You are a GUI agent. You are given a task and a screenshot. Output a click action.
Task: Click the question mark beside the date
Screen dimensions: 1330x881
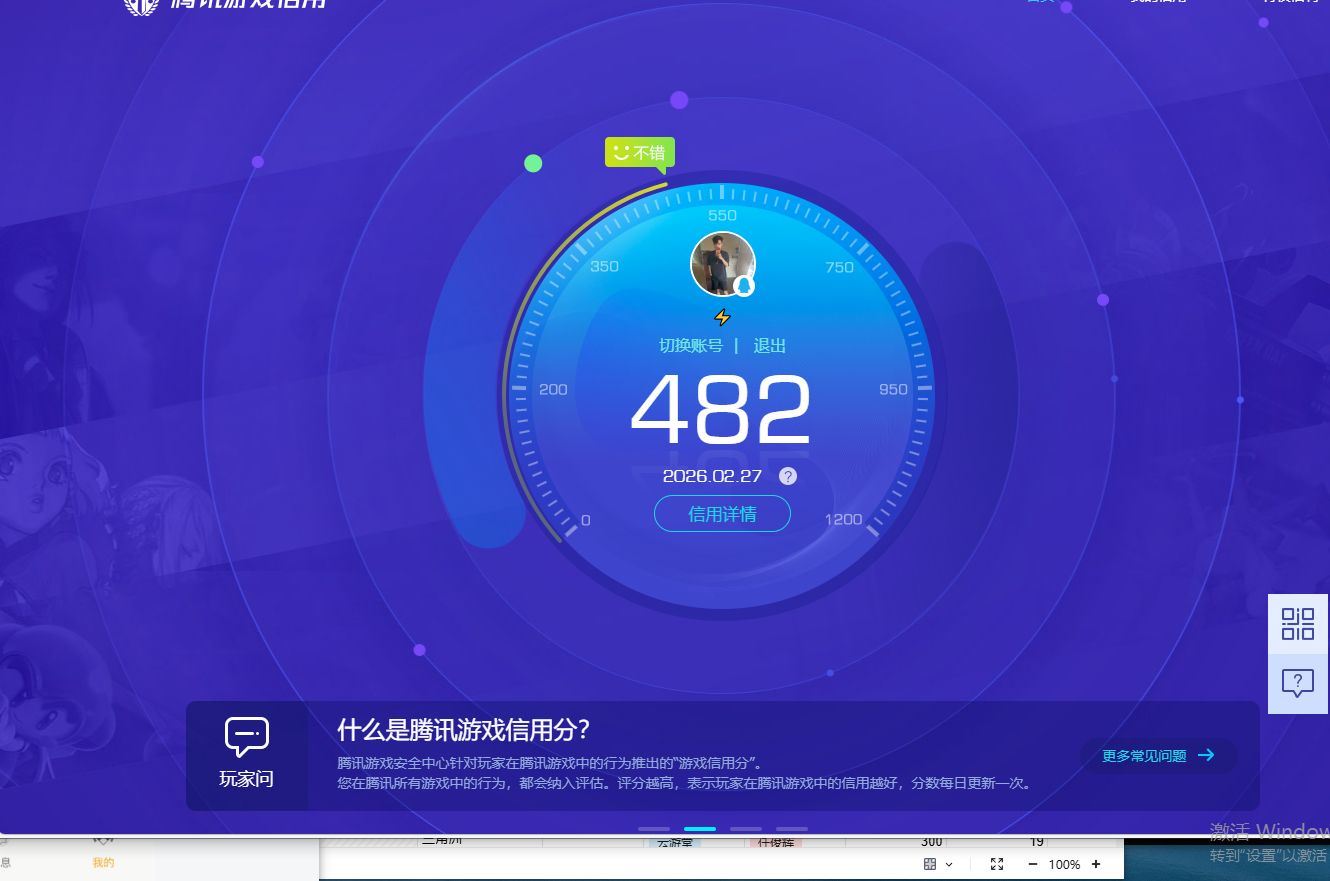(788, 476)
